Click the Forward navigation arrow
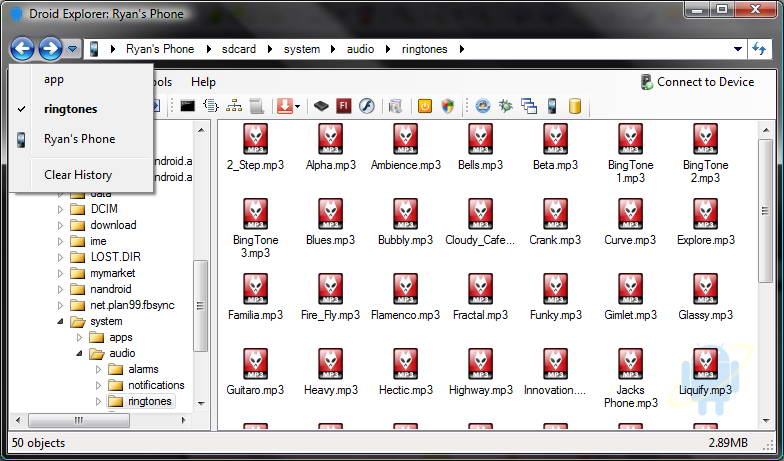The width and height of the screenshot is (784, 461). [x=50, y=49]
